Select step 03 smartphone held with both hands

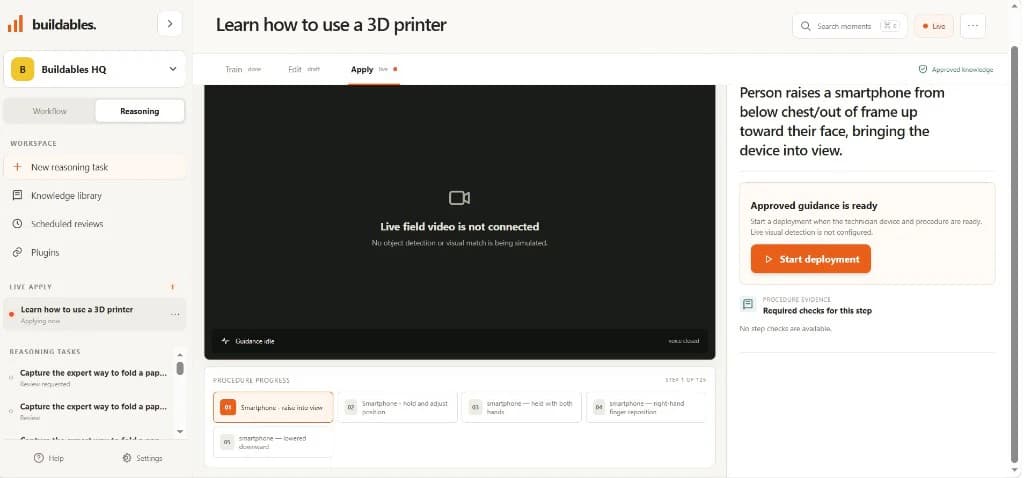pos(521,407)
